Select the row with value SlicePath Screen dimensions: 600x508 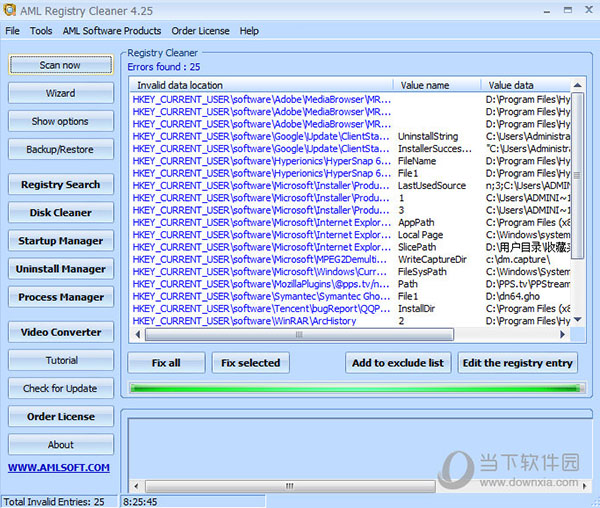pyautogui.click(x=351, y=247)
